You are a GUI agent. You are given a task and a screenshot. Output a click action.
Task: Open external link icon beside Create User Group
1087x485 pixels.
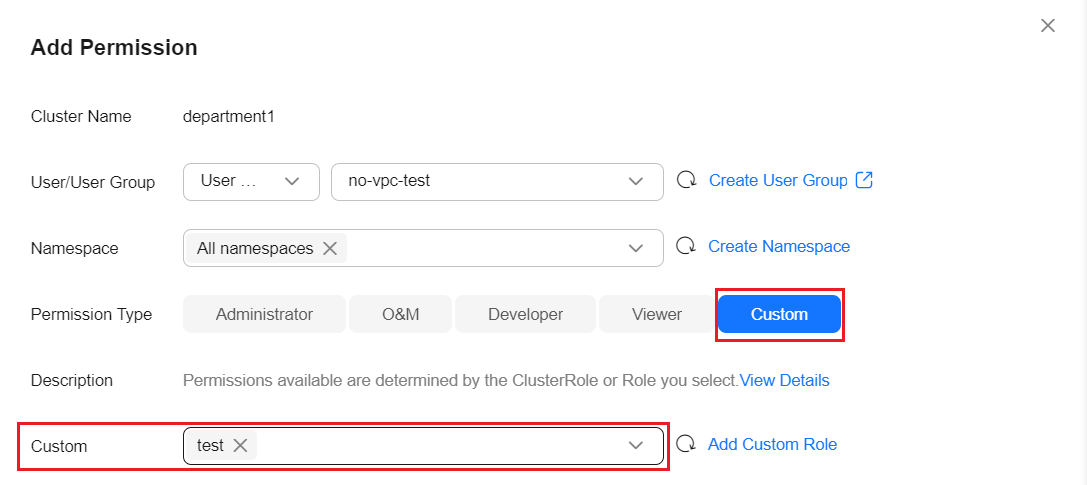point(864,180)
